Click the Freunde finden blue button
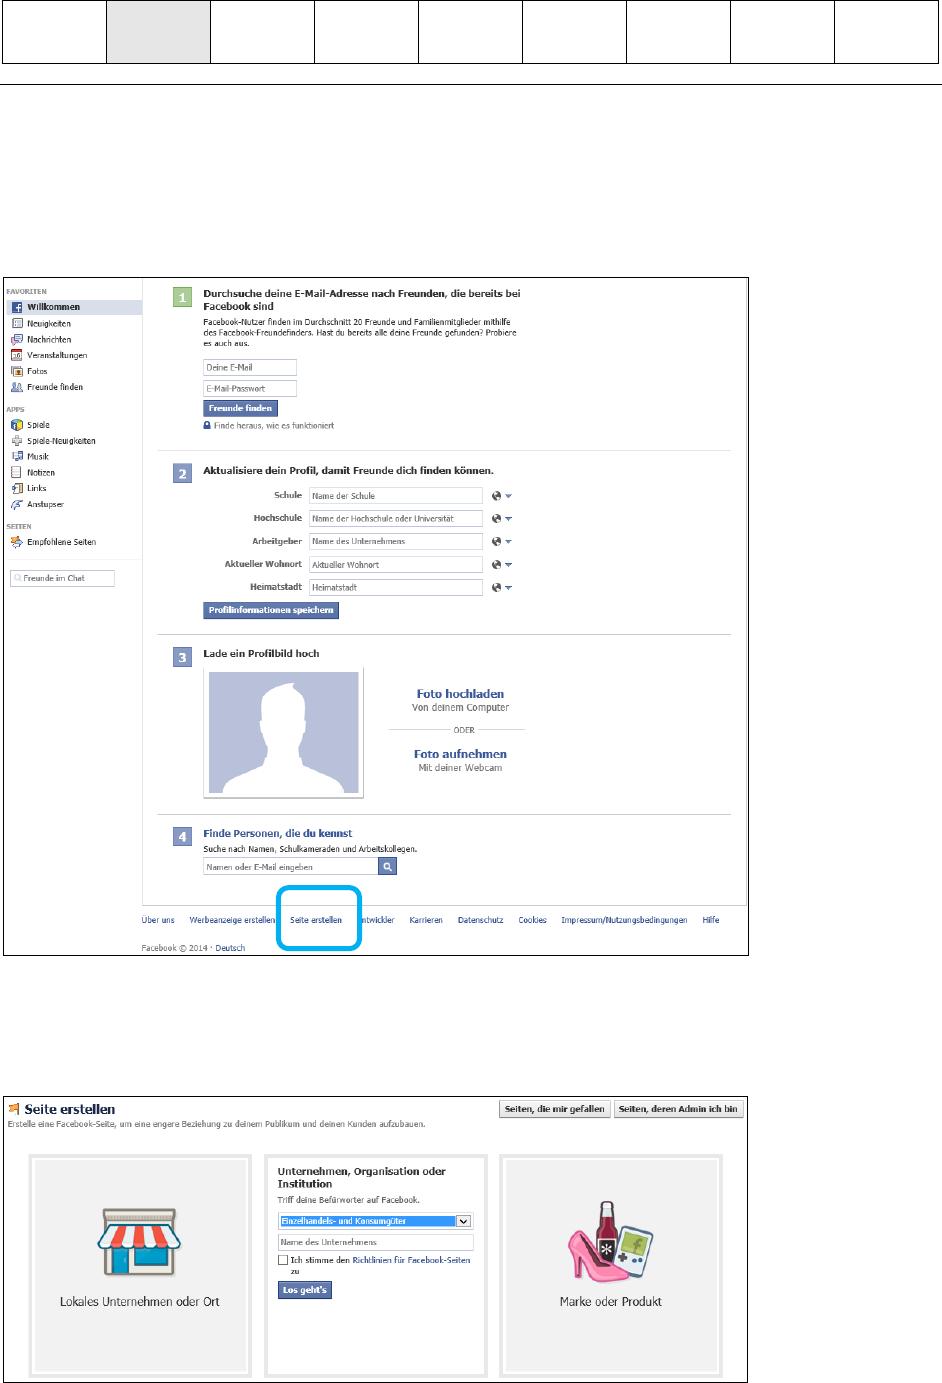 tap(240, 408)
